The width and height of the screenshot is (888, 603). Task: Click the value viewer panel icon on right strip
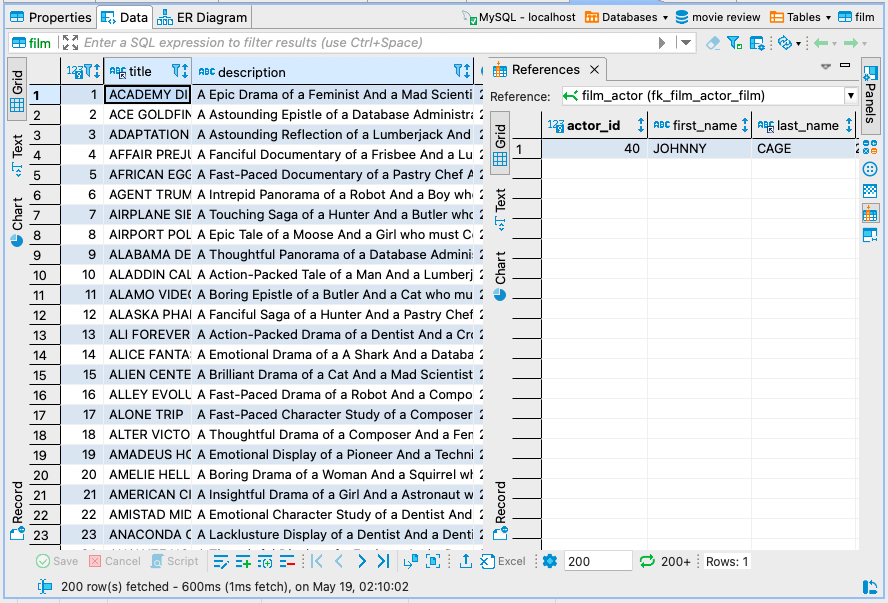870,235
